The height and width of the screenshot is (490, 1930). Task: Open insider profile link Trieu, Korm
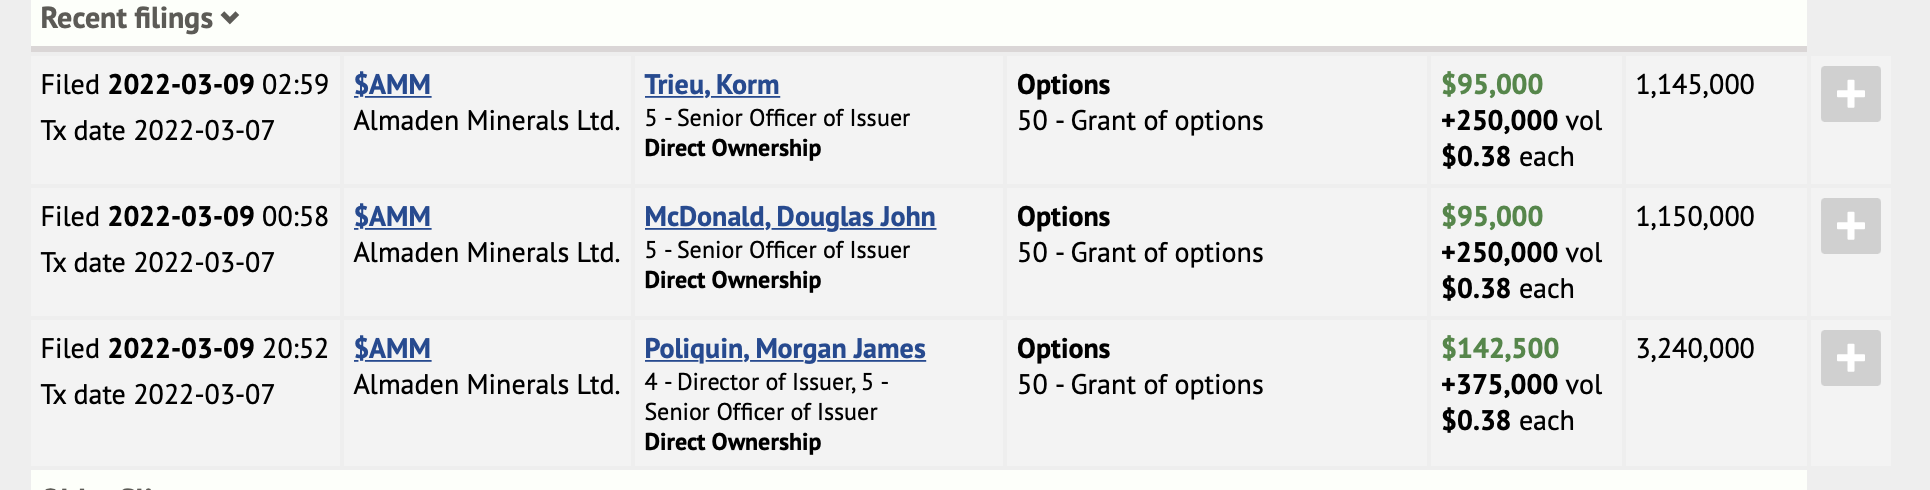tap(711, 85)
